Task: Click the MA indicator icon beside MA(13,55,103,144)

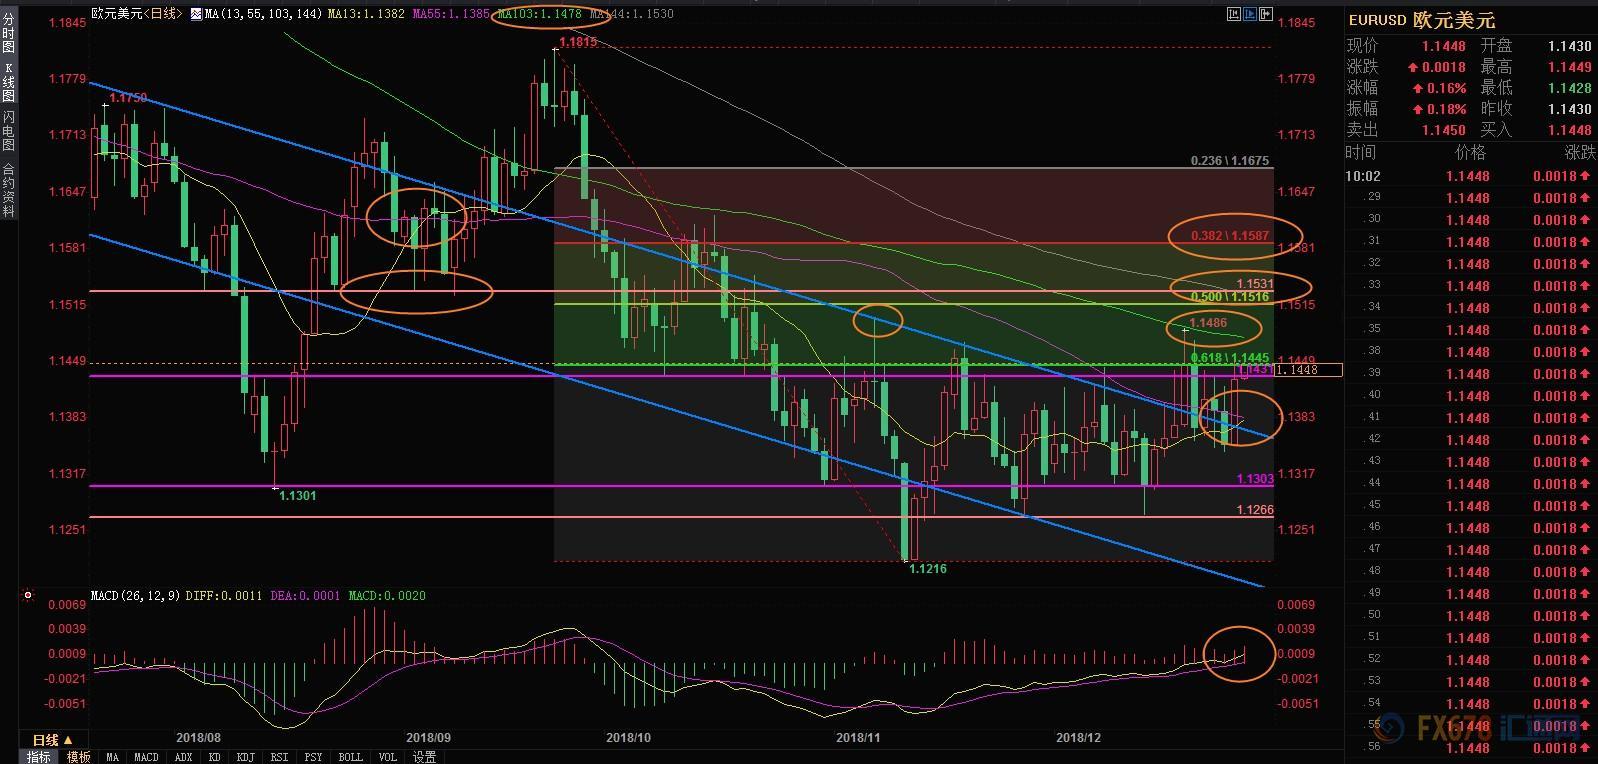Action: coord(196,14)
